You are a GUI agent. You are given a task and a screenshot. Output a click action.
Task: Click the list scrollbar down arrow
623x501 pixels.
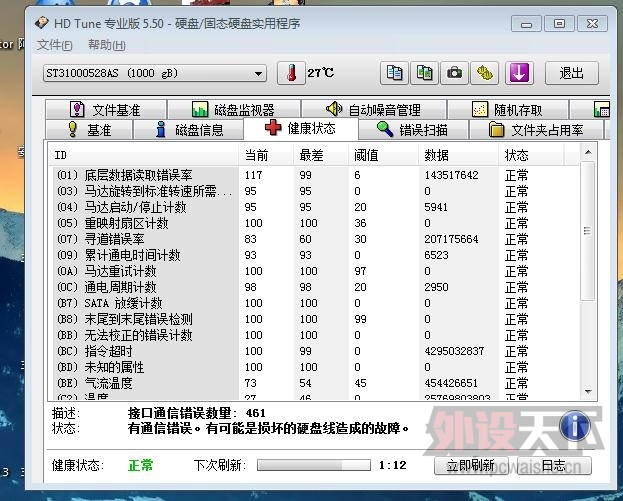pyautogui.click(x=588, y=391)
